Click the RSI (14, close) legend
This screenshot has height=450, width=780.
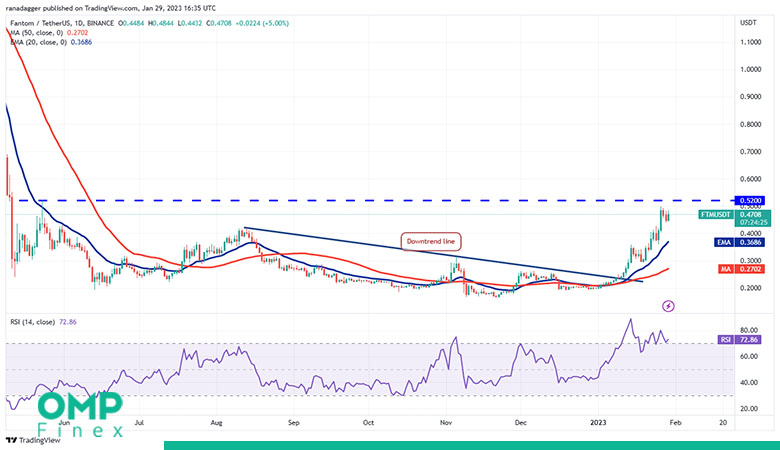point(43,322)
